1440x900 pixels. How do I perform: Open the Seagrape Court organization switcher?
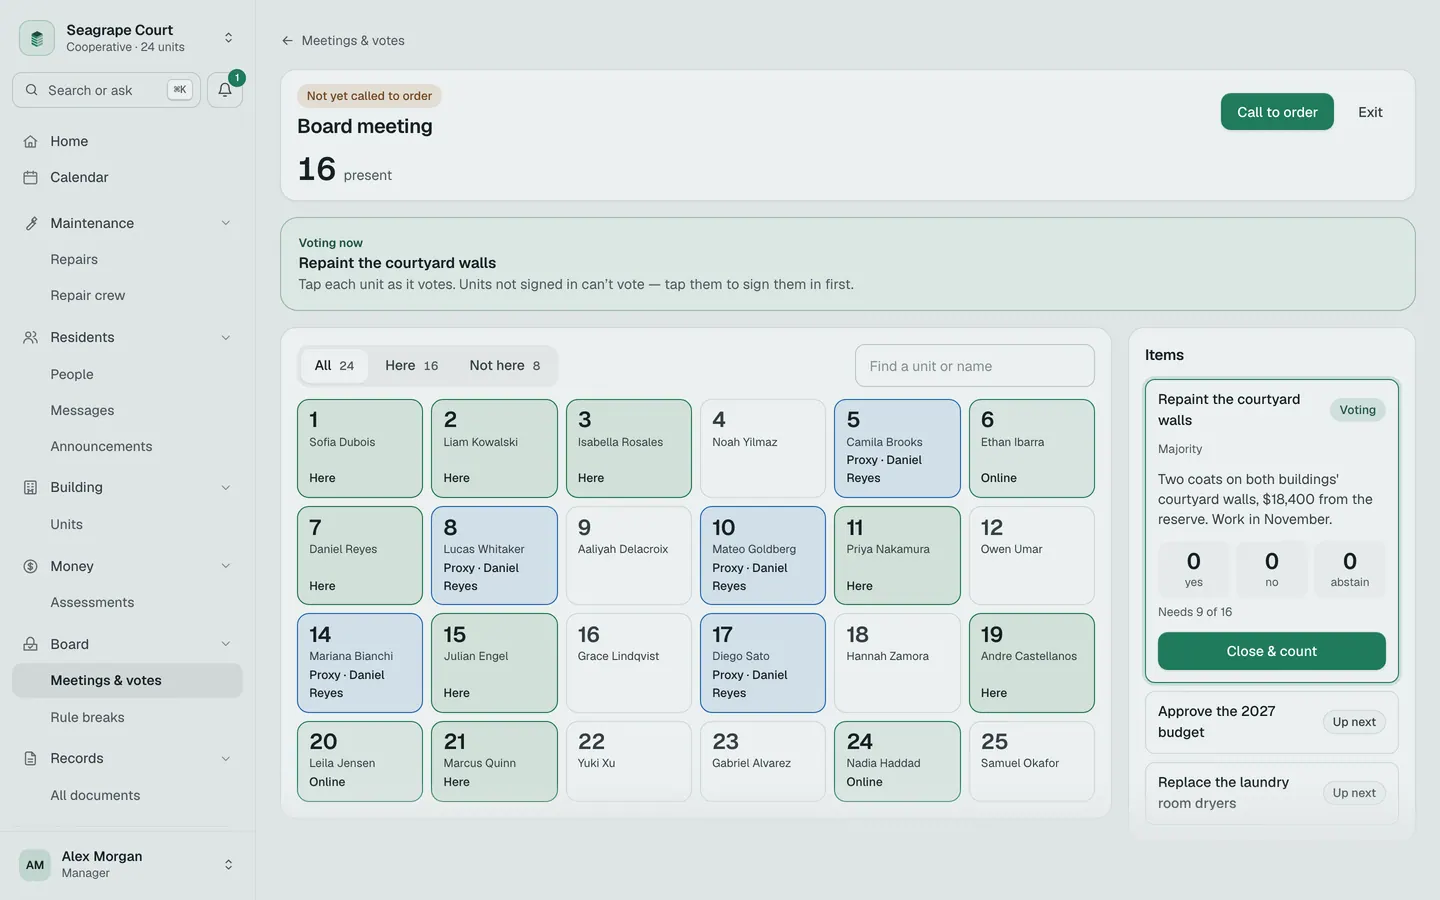click(128, 38)
